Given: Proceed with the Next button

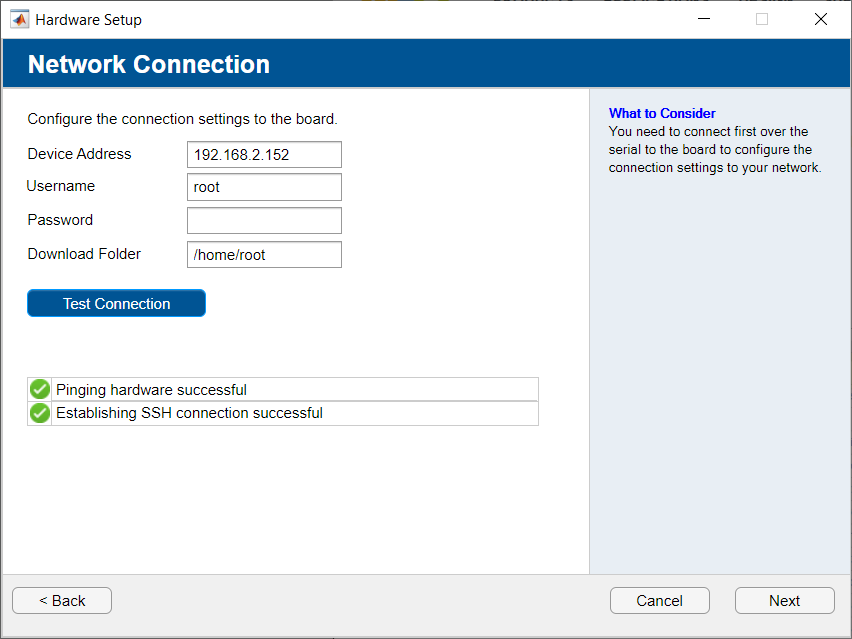Looking at the screenshot, I should point(784,601).
